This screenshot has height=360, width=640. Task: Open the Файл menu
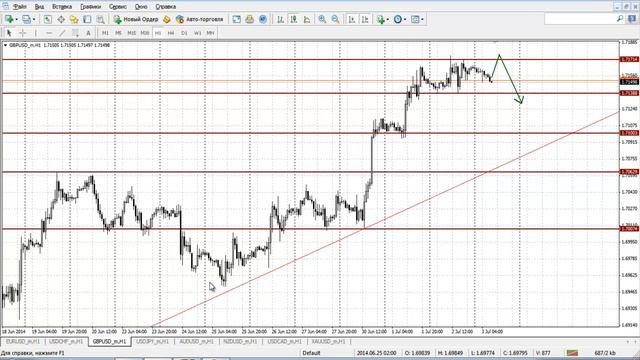tap(20, 7)
